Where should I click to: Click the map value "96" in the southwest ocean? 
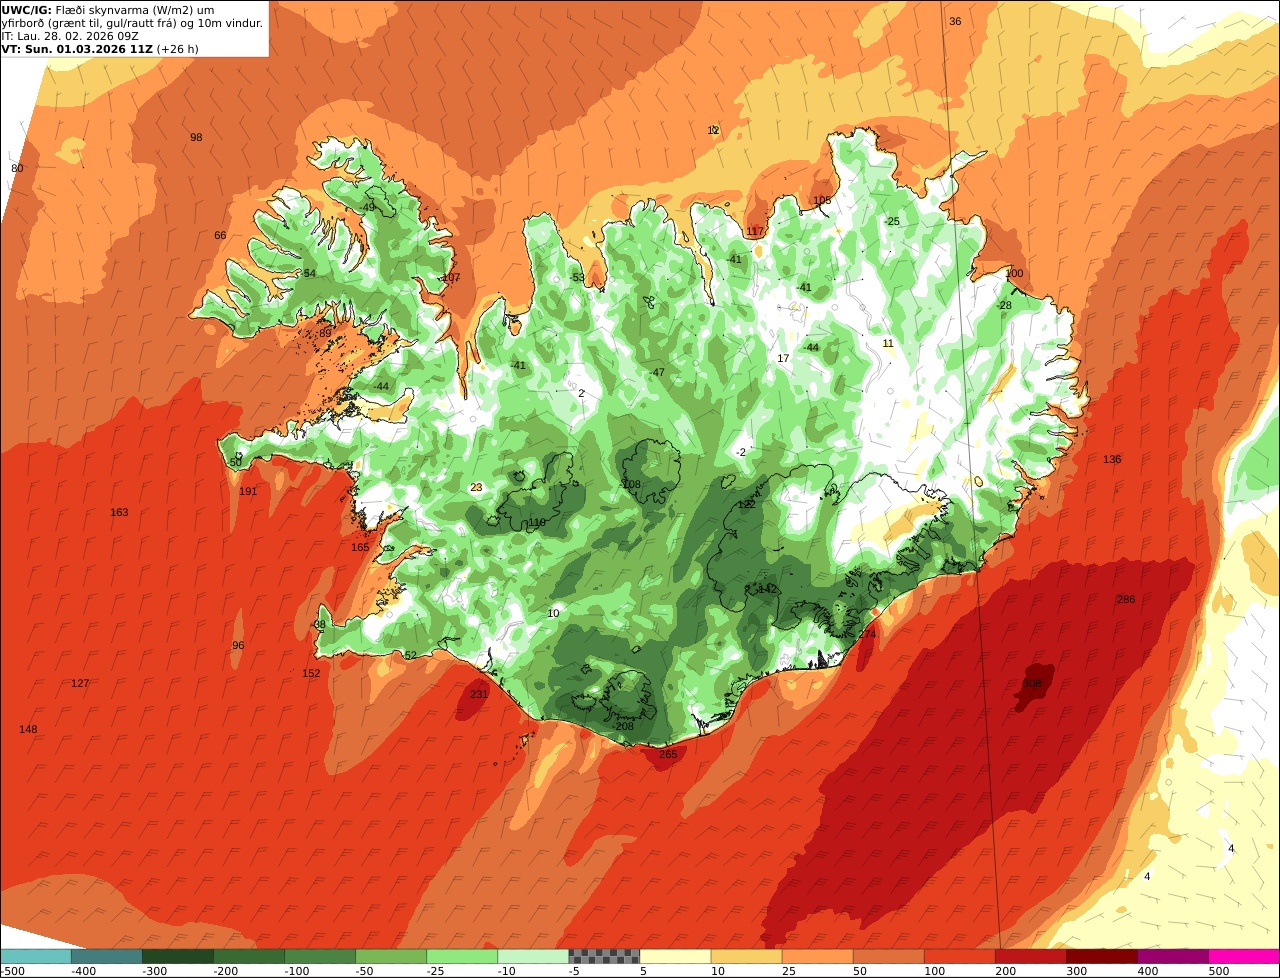[x=238, y=646]
